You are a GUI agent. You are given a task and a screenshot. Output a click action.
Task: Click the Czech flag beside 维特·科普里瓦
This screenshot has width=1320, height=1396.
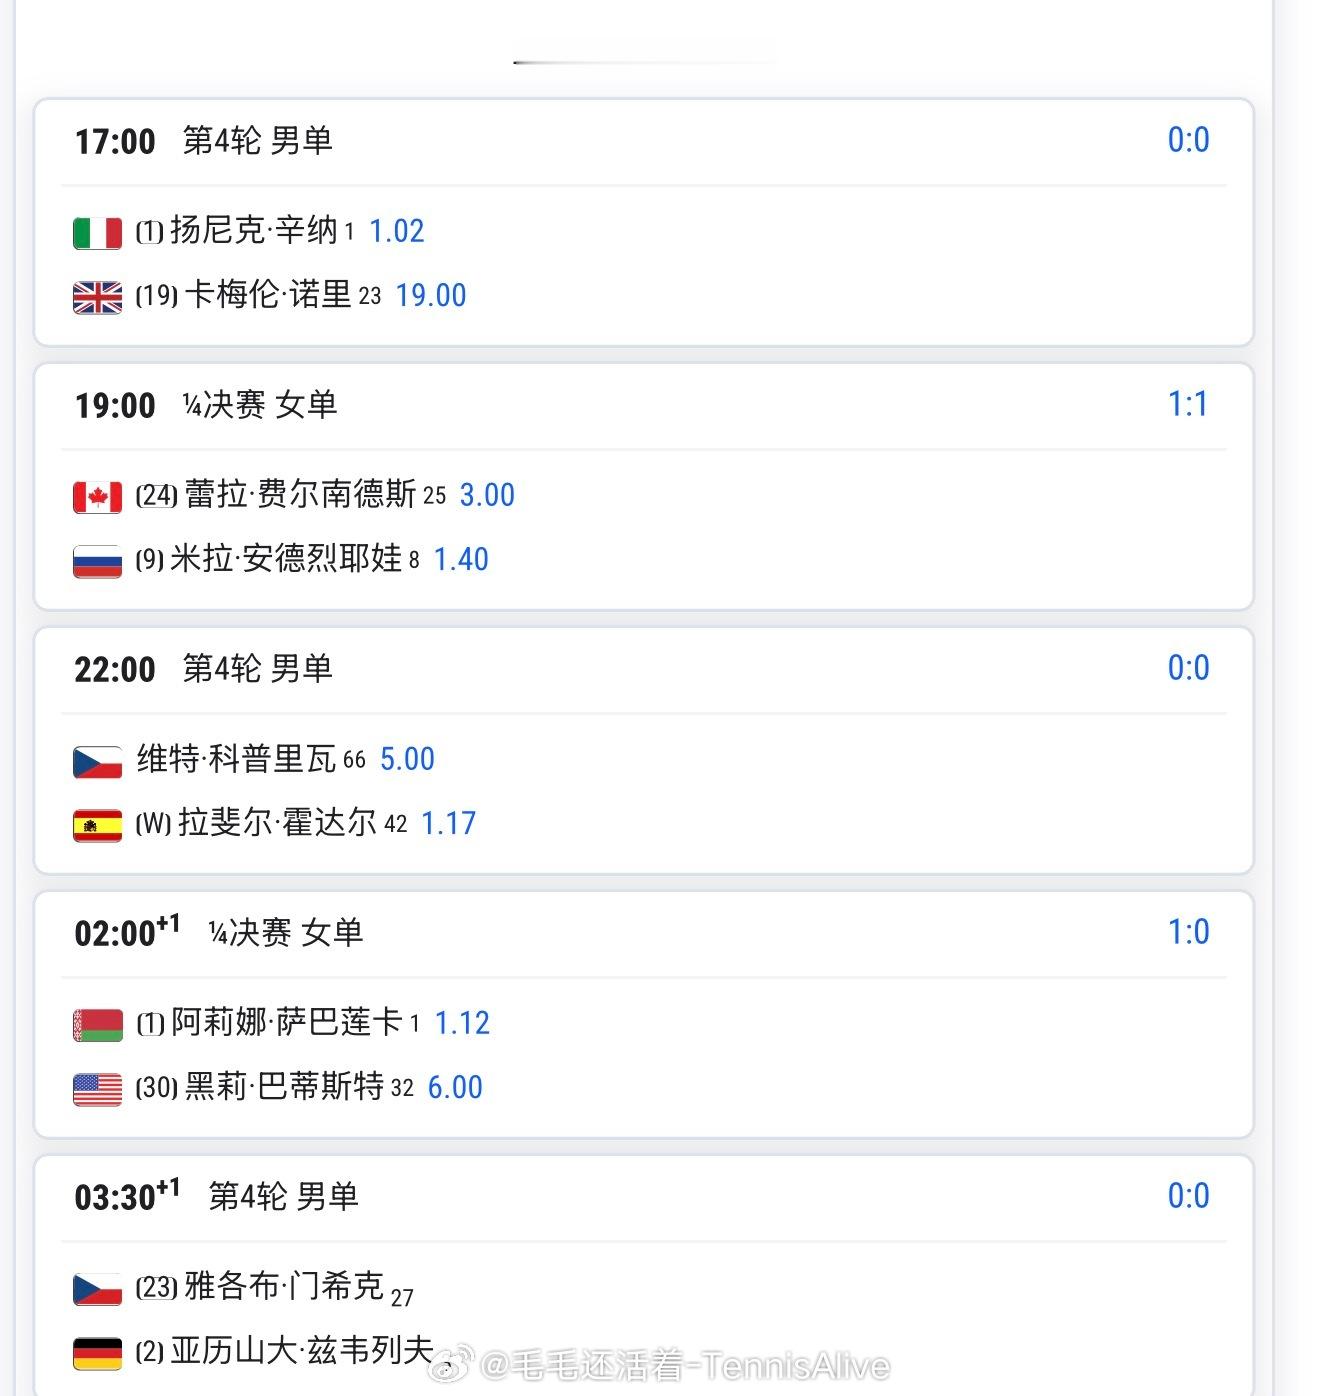point(97,761)
